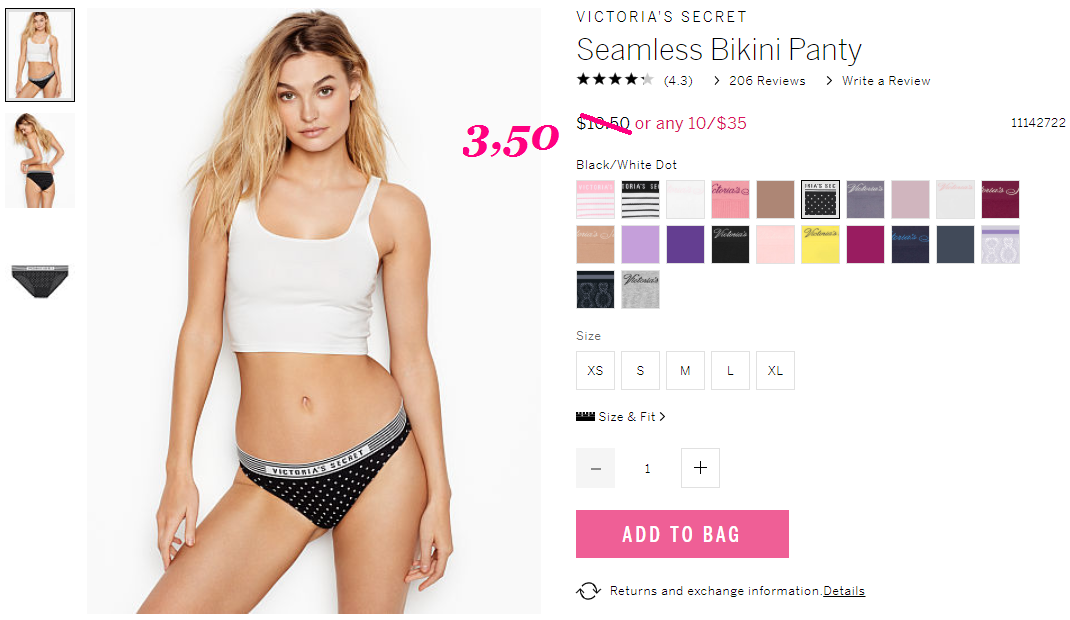Select size XS

595,370
